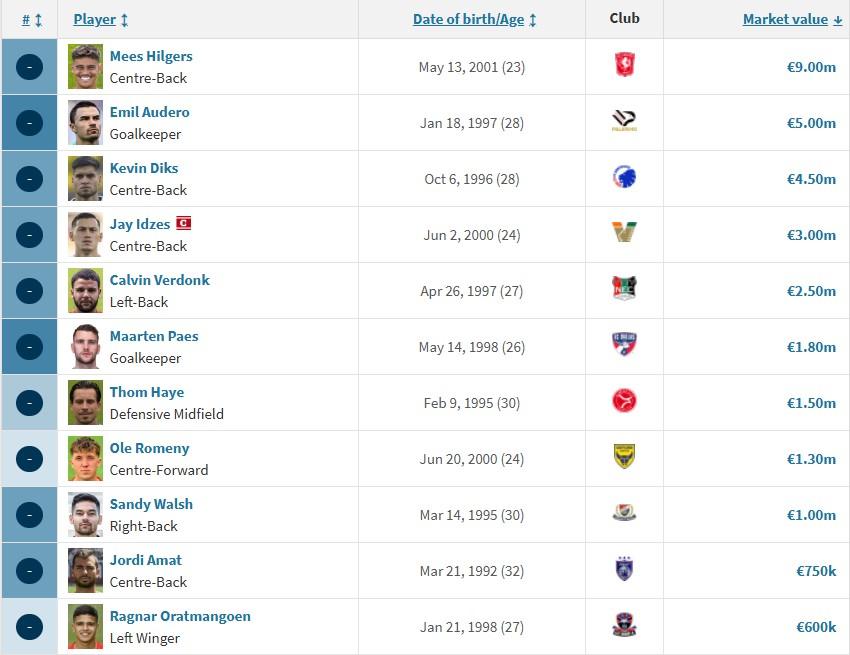The width and height of the screenshot is (850, 655).
Task: Click the FC Copenhagen crest in Kevin Diks' row
Action: (624, 177)
